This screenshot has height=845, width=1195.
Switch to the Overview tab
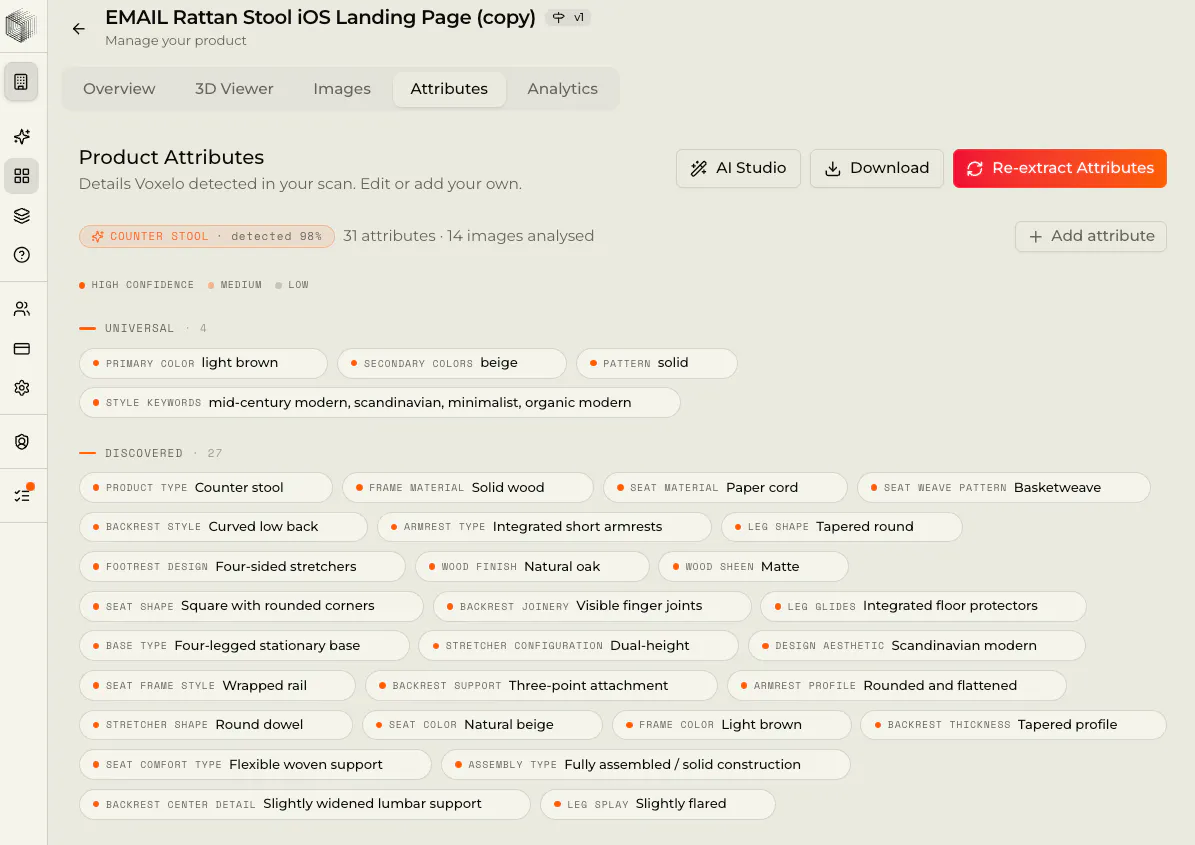point(119,89)
